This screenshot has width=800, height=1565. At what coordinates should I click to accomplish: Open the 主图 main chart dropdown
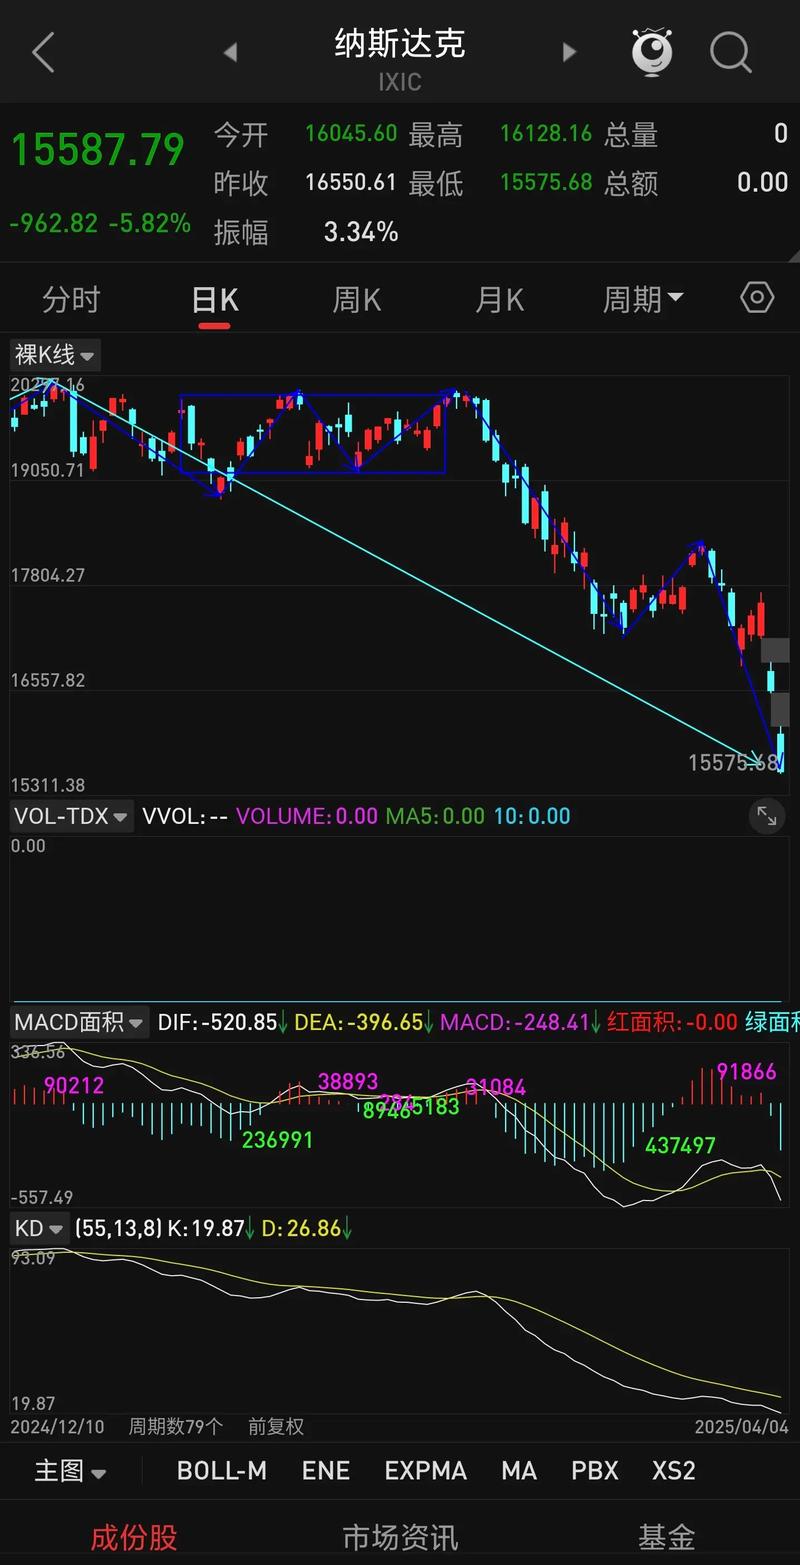pos(70,1471)
